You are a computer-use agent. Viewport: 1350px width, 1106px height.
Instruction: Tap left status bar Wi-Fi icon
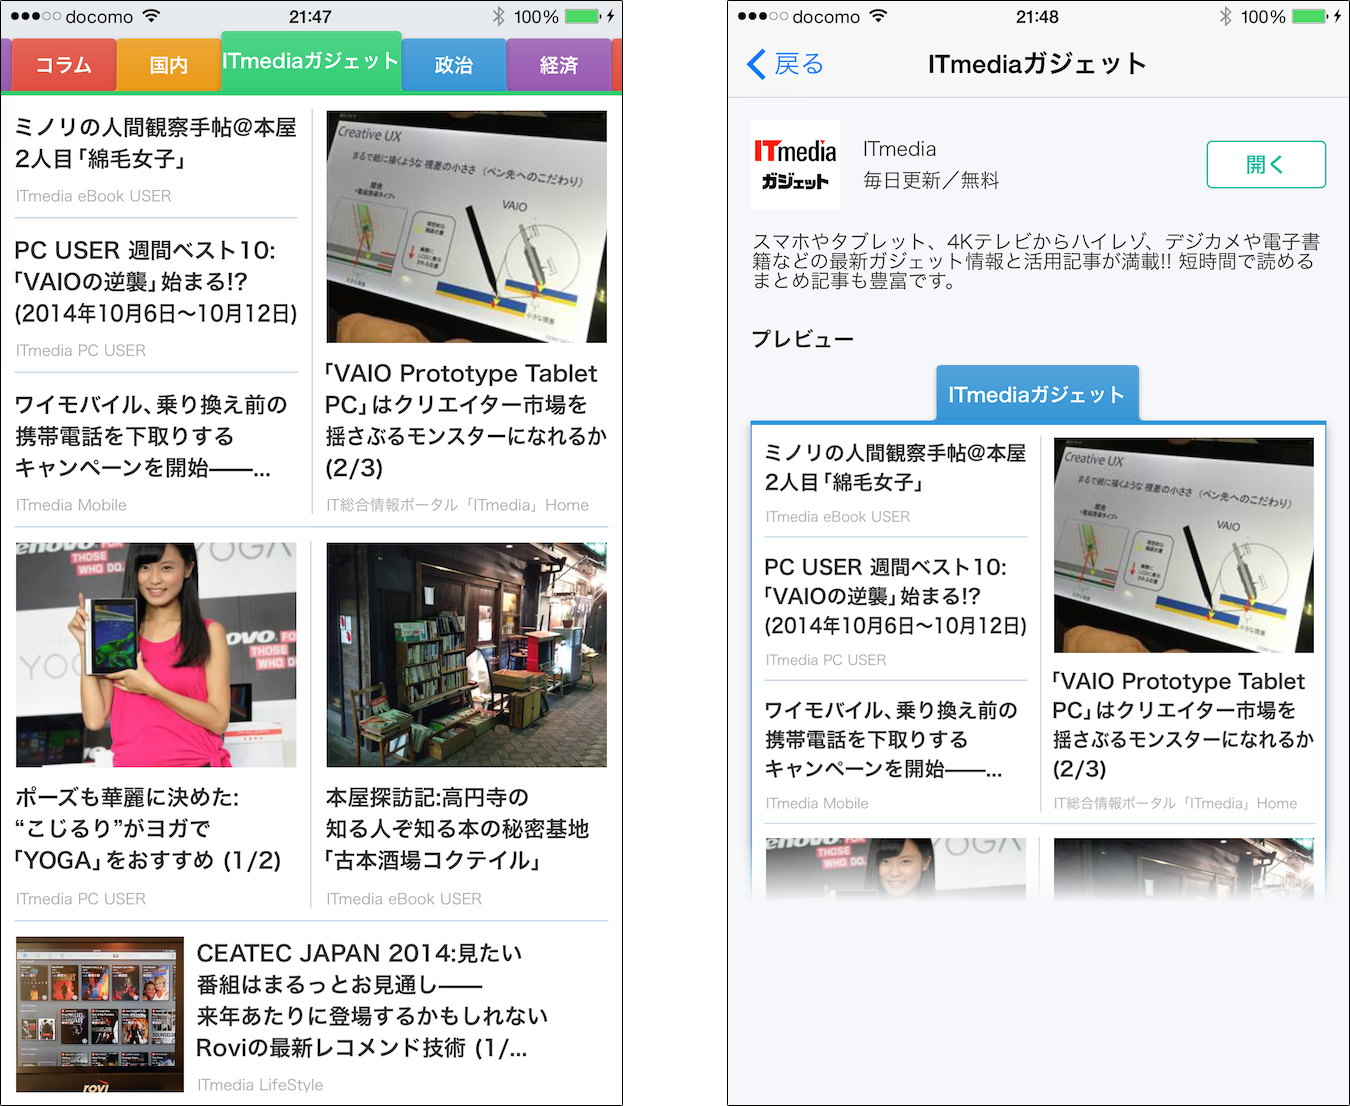(151, 16)
